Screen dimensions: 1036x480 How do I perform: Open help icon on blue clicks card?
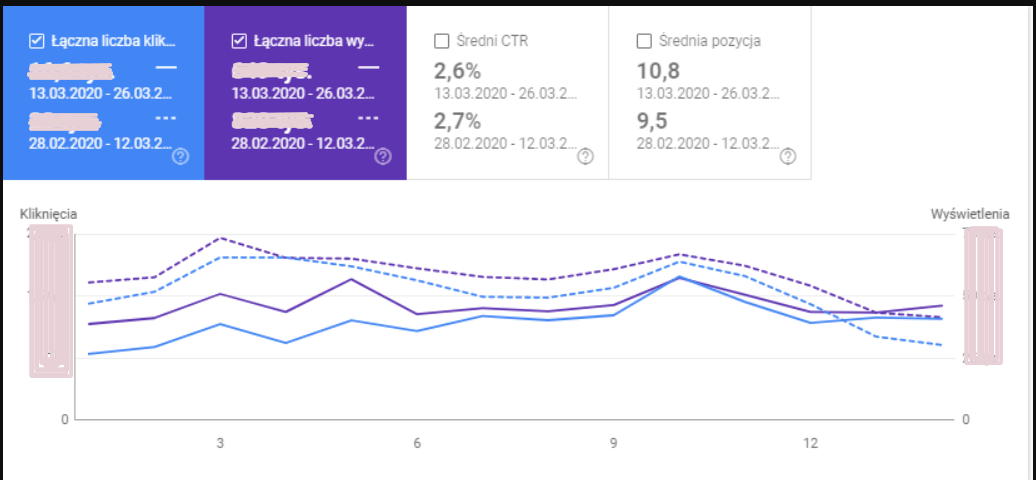pos(180,157)
